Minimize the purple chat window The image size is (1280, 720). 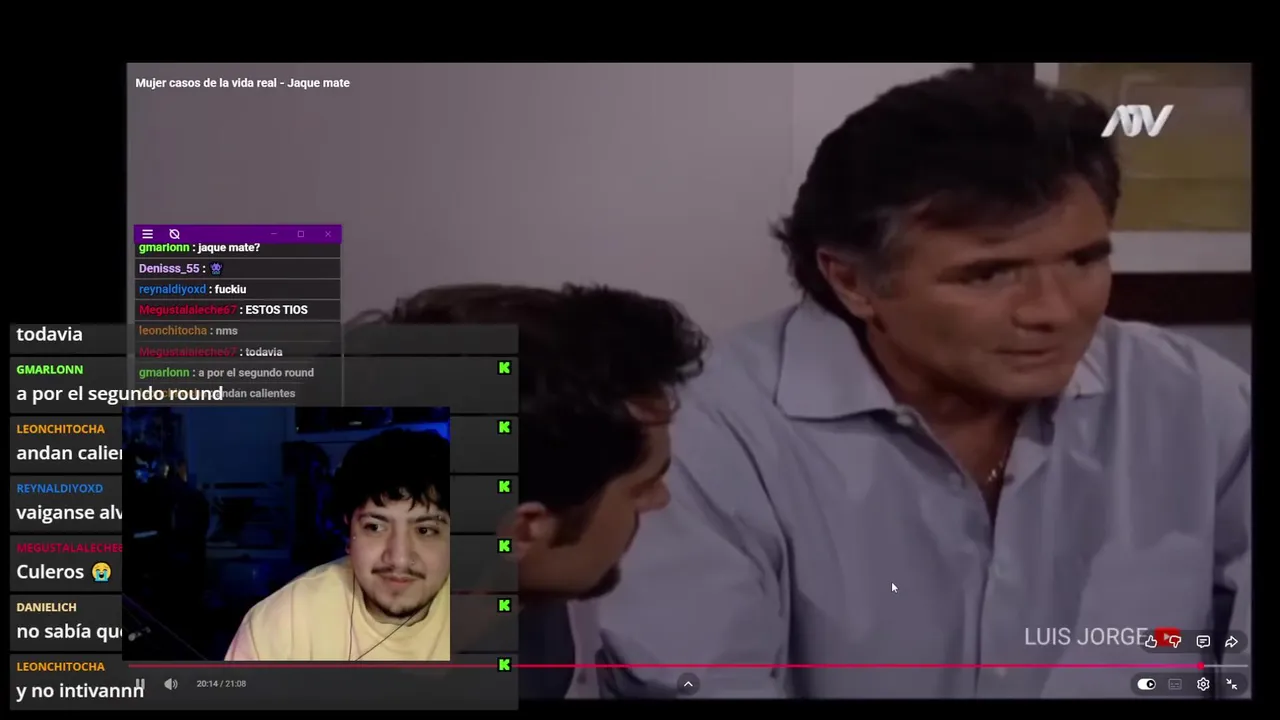tap(273, 234)
